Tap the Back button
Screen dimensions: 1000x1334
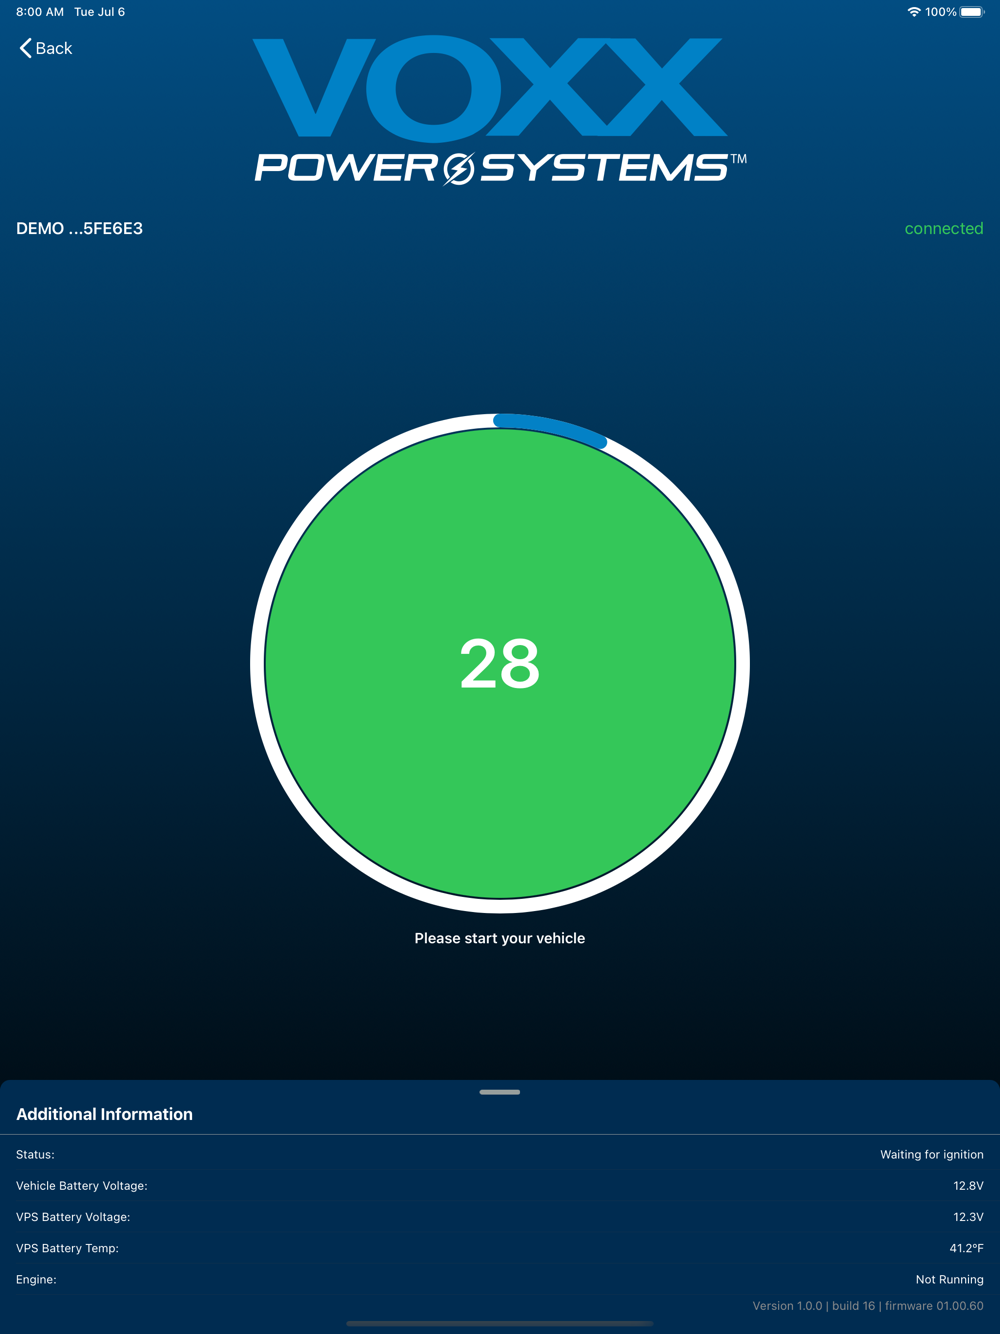click(46, 48)
